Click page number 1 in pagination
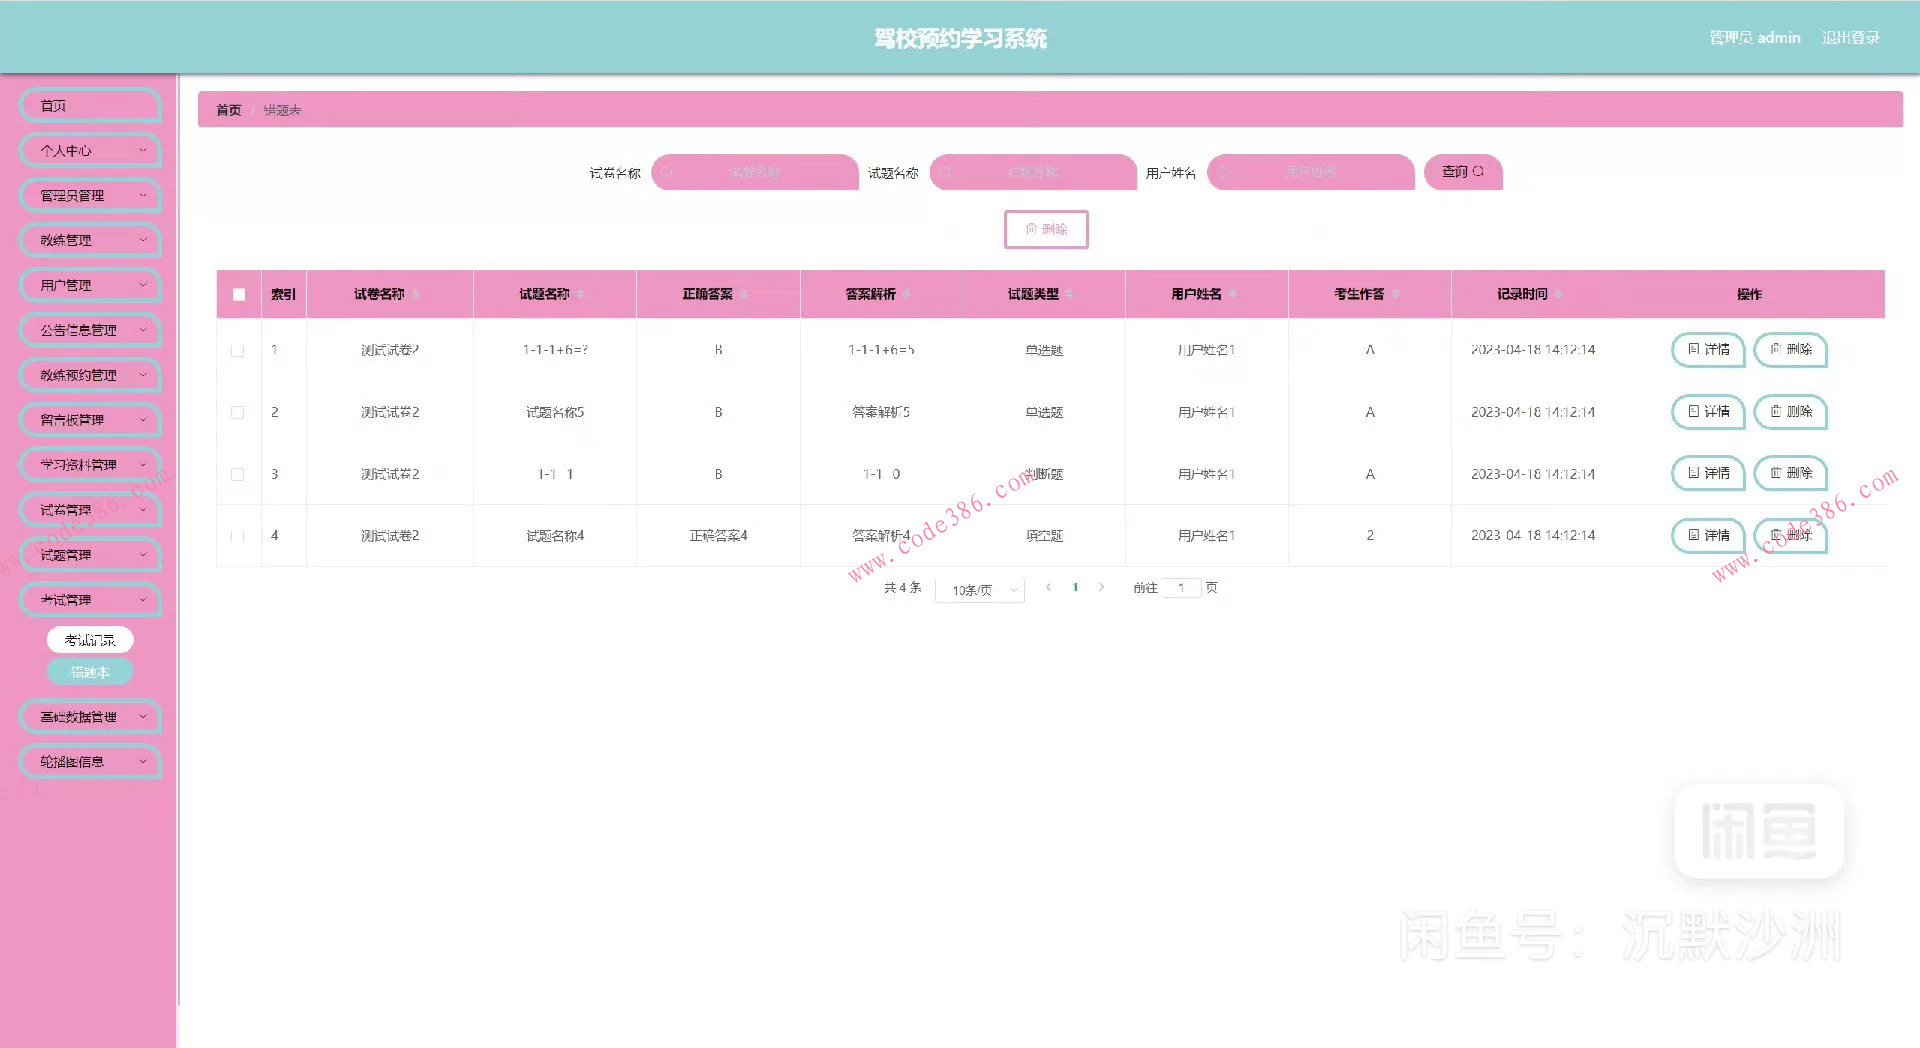 [x=1075, y=588]
